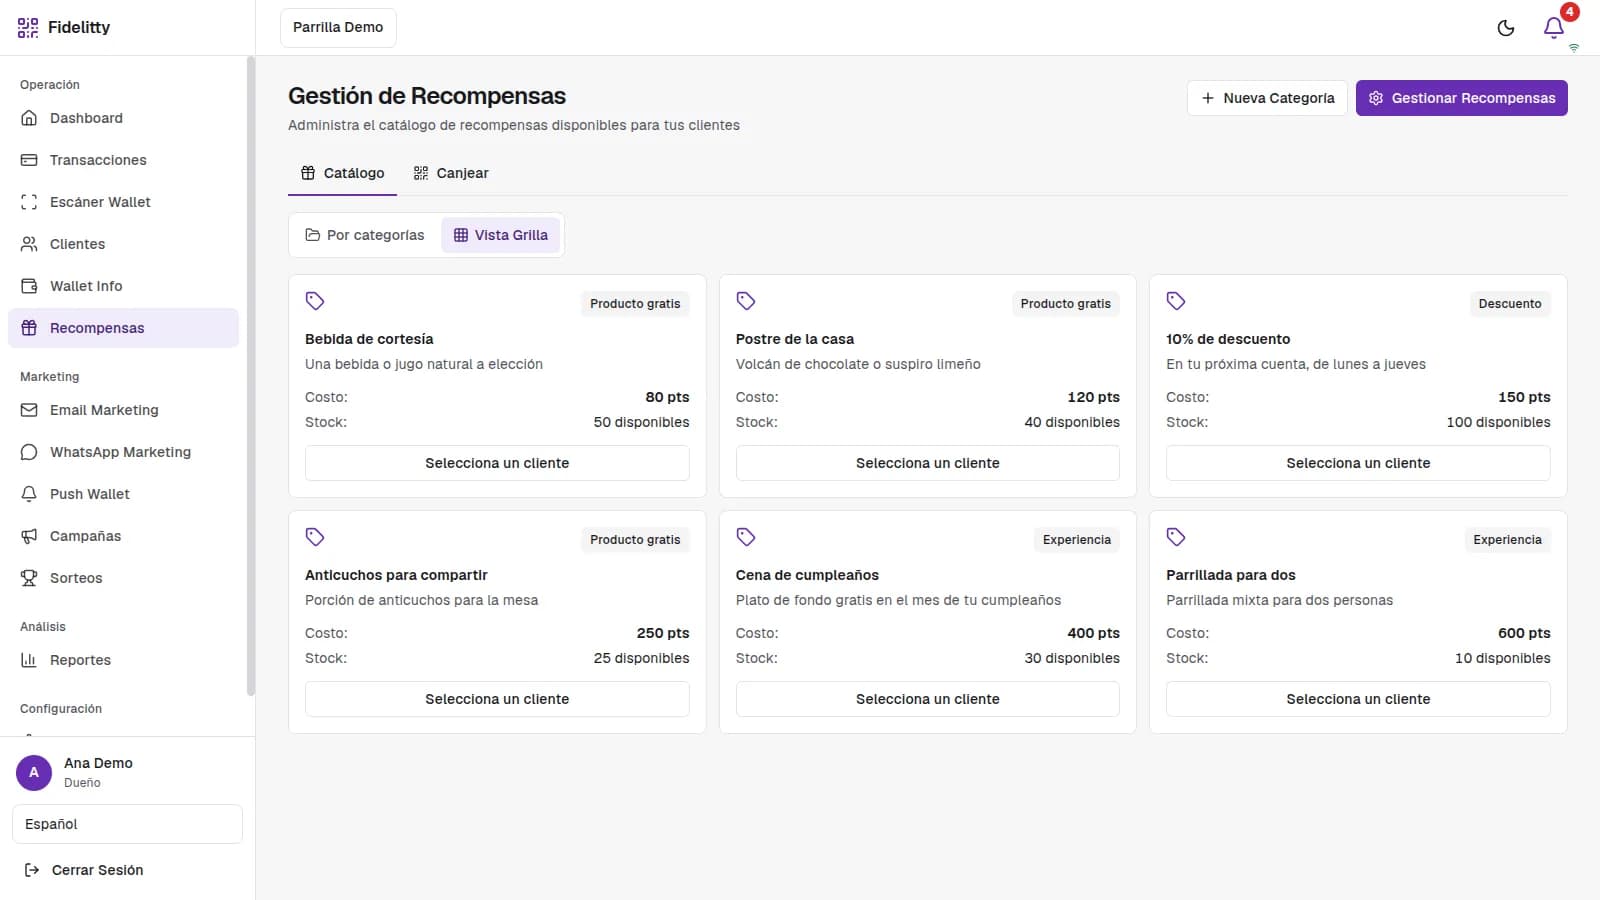Image resolution: width=1600 pixels, height=900 pixels.
Task: Open the Español language dropdown
Action: (127, 824)
